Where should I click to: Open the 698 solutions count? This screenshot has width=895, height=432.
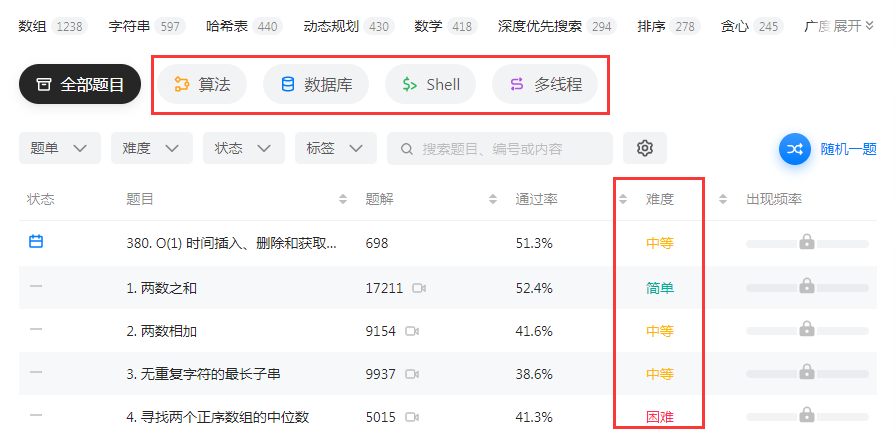coord(377,243)
